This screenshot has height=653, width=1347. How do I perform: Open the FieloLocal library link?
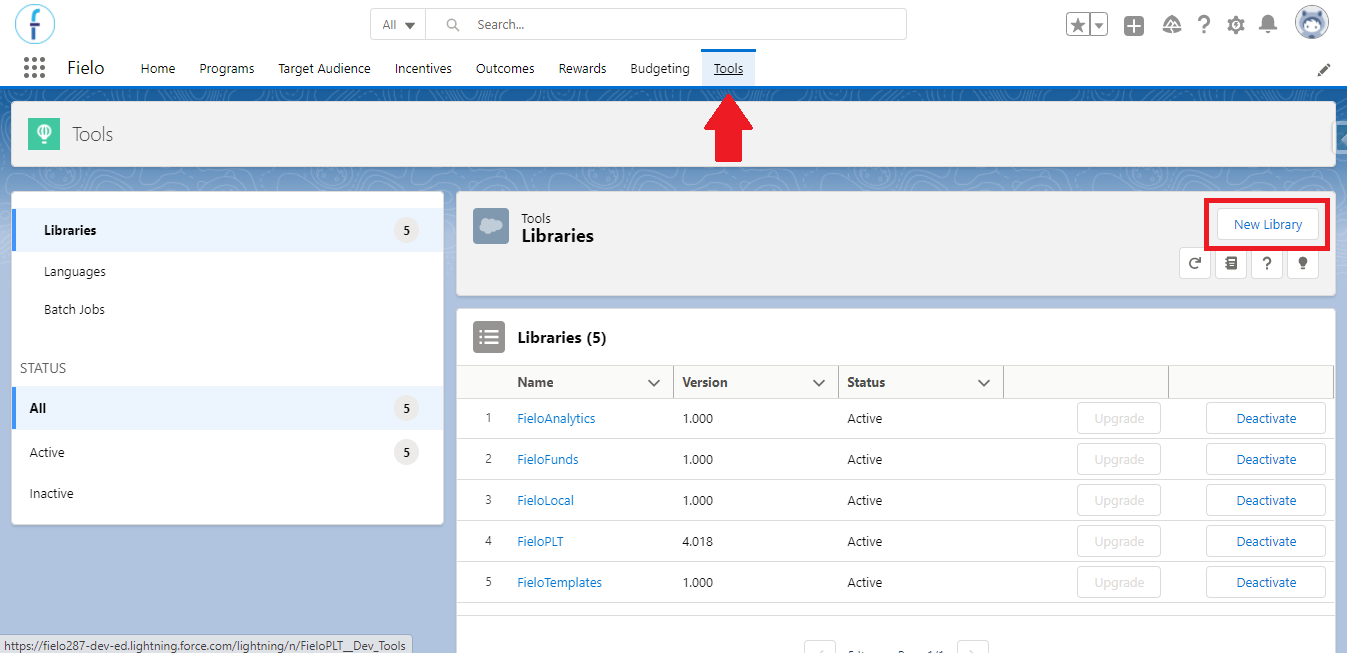[545, 500]
